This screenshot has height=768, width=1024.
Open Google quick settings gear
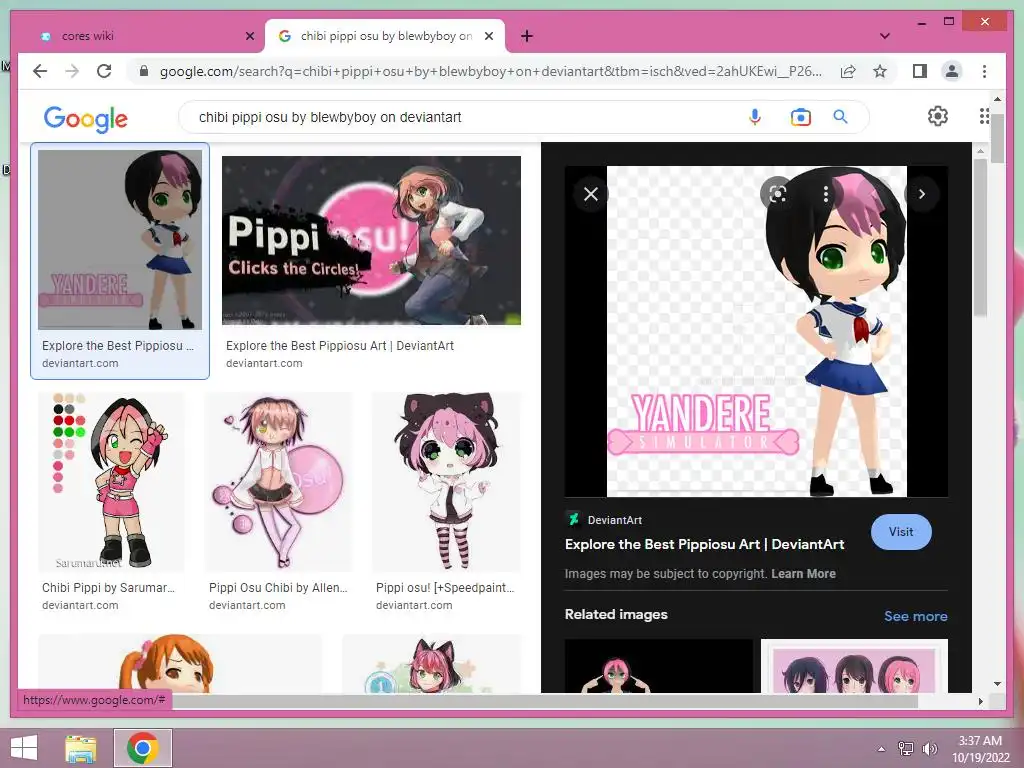coord(937,116)
